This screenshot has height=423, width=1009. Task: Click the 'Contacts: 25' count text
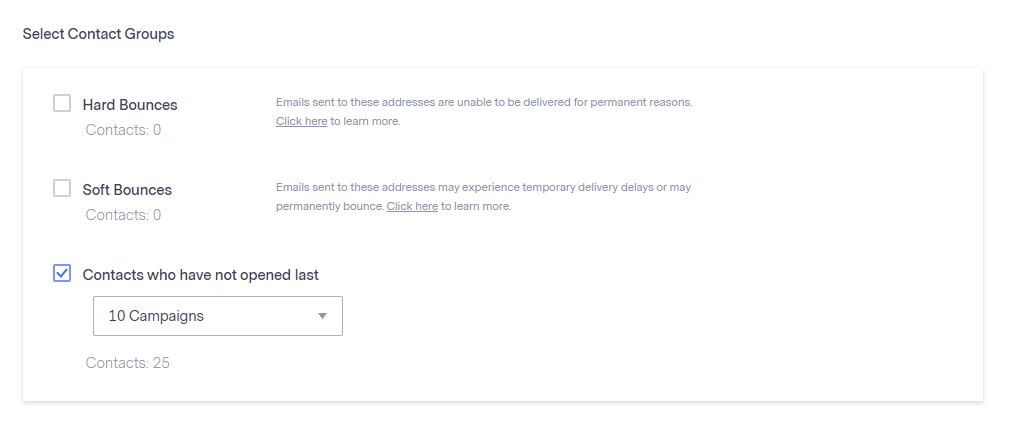127,363
